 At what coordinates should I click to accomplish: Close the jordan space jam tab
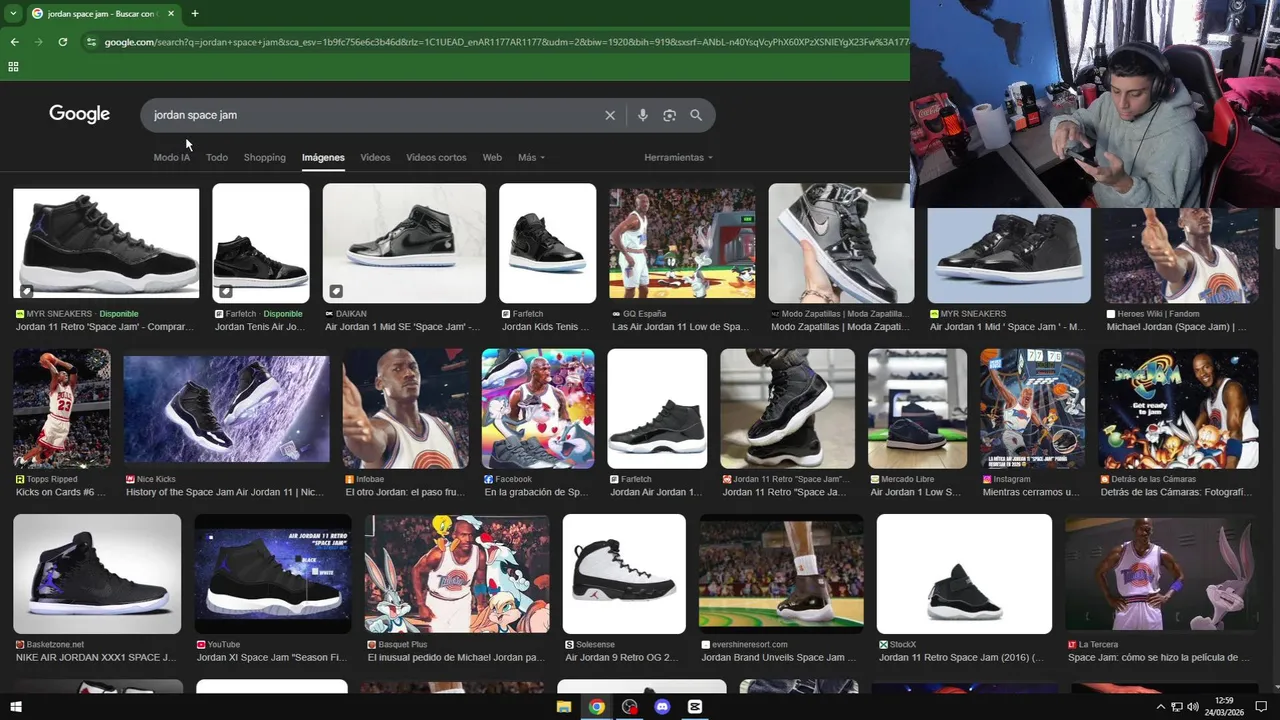point(171,13)
